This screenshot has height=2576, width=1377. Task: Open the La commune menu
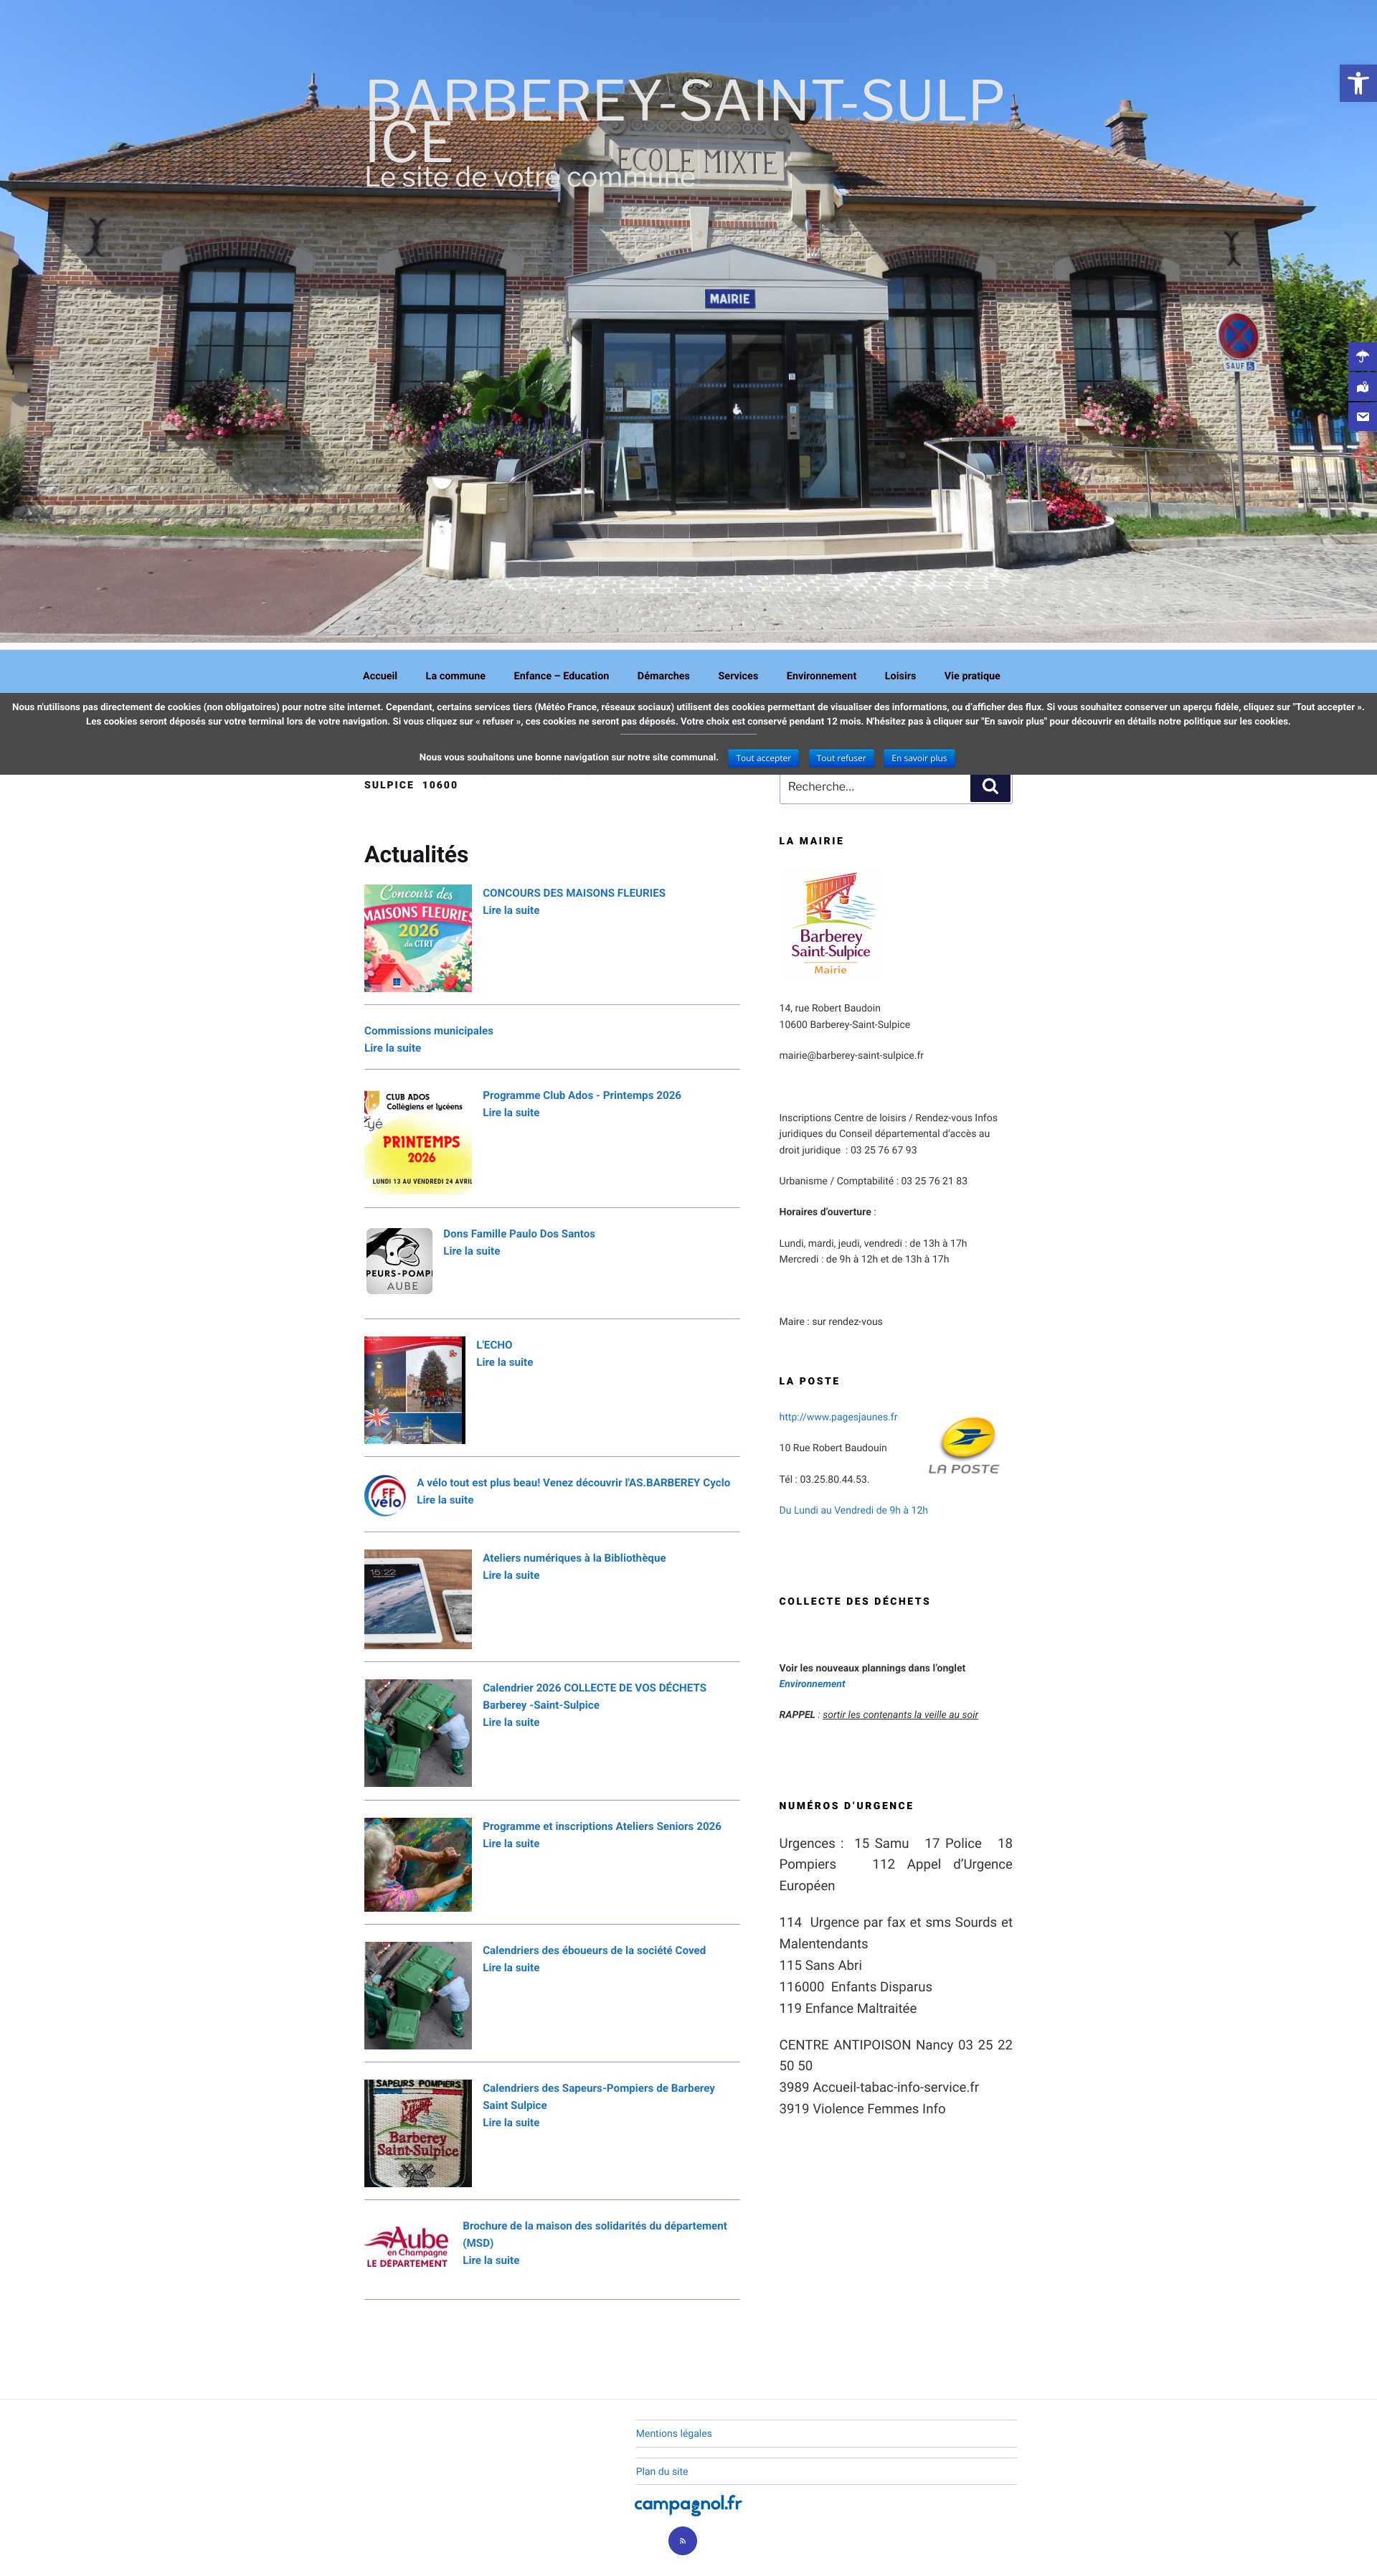click(455, 676)
